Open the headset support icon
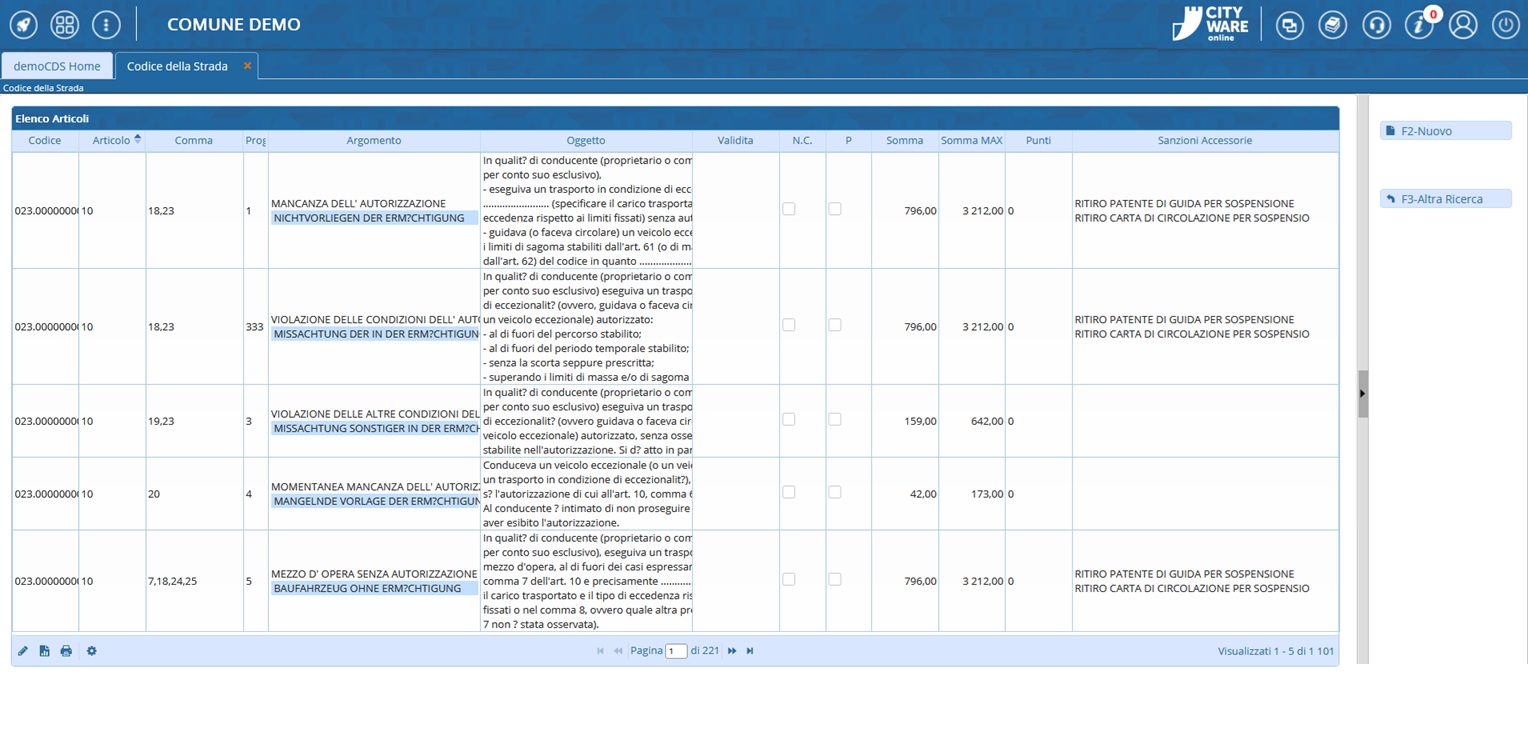This screenshot has width=1528, height=731. (1376, 25)
